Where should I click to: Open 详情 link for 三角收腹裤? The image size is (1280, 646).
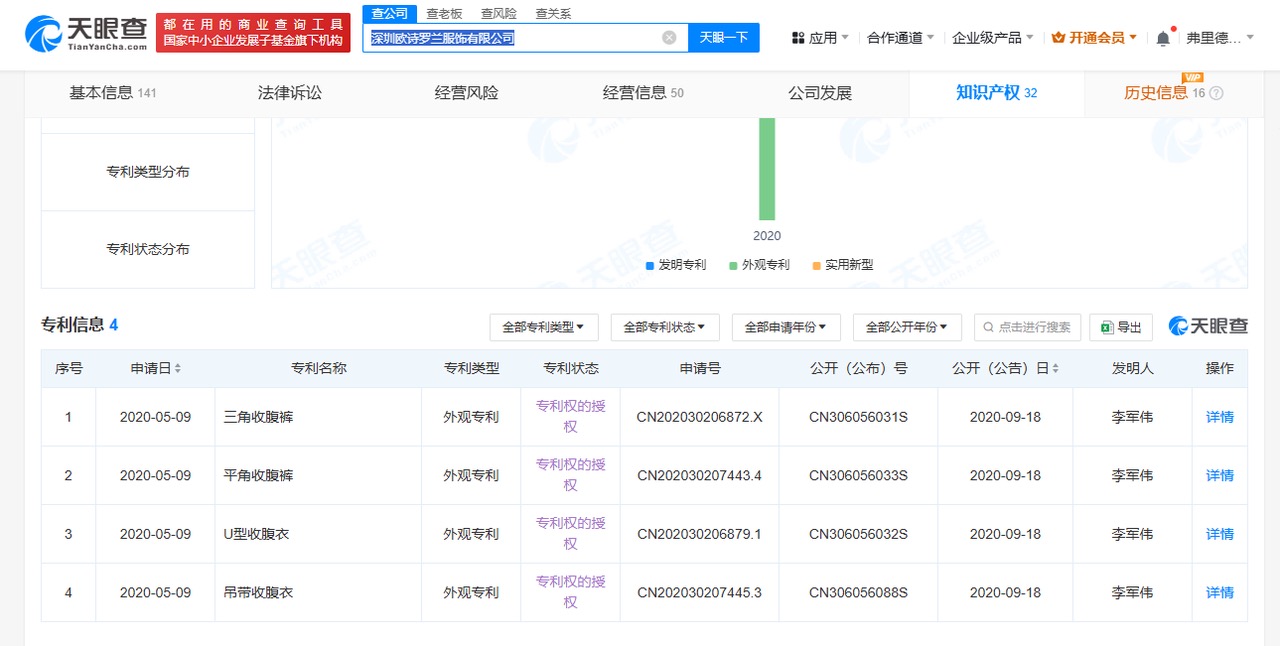[1220, 417]
